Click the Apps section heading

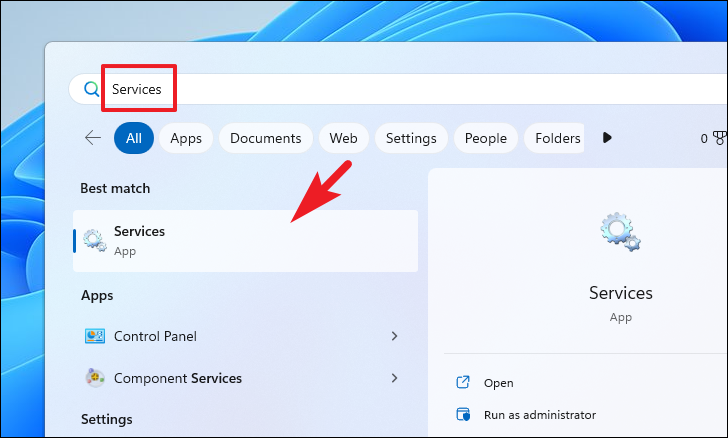(97, 295)
